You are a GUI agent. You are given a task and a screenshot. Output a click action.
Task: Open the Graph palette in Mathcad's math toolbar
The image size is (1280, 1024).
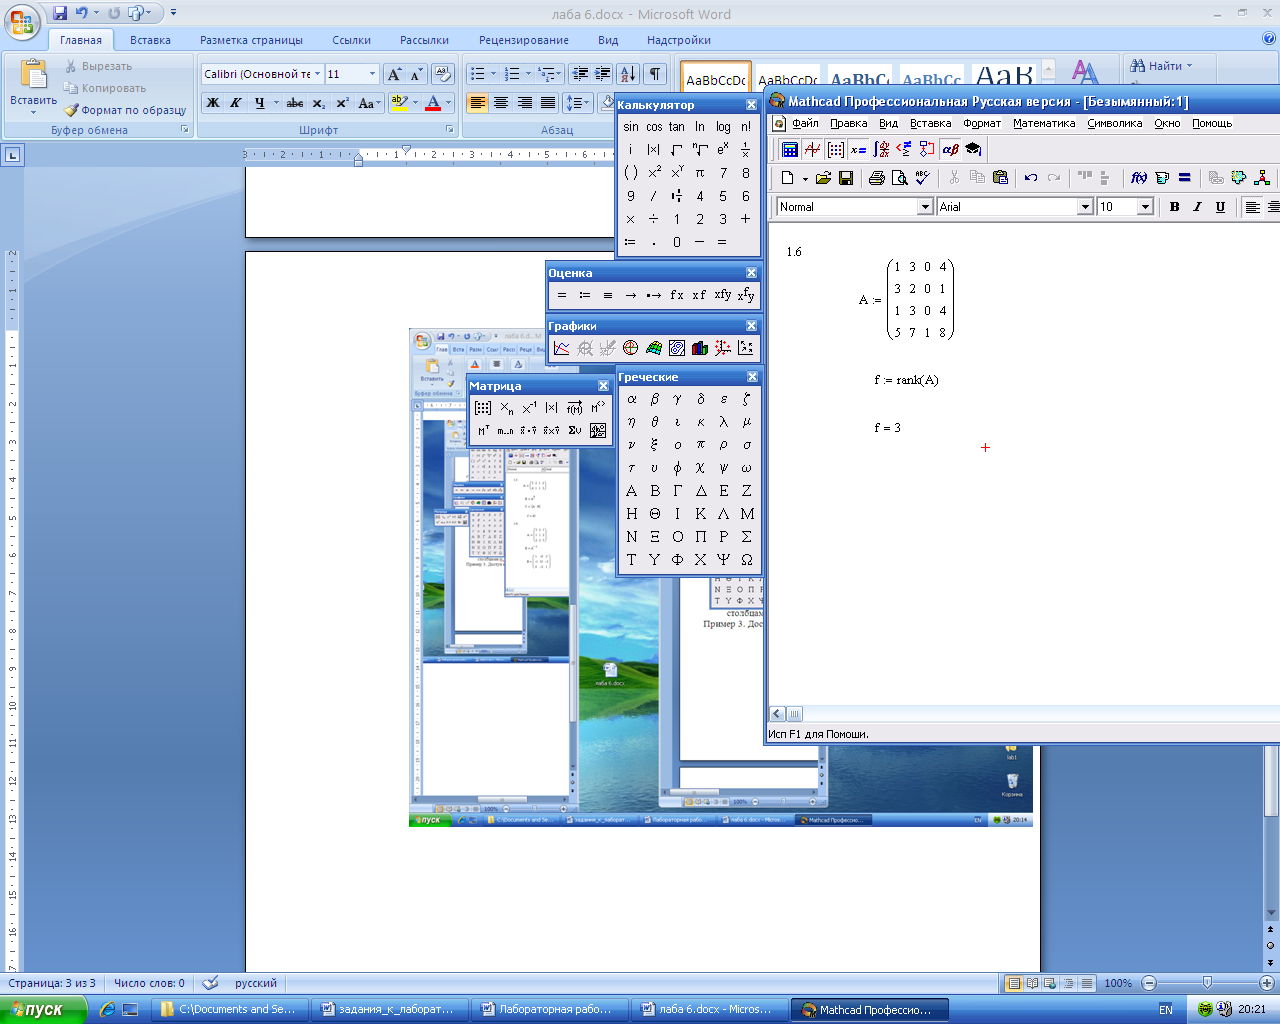(812, 150)
